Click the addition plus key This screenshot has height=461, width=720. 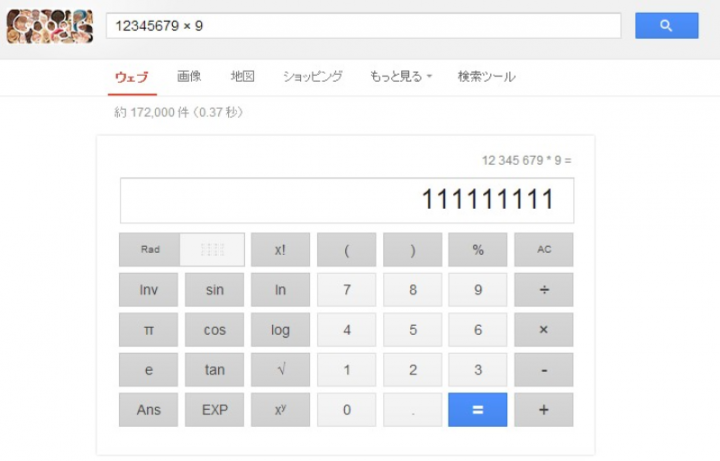pyautogui.click(x=544, y=410)
